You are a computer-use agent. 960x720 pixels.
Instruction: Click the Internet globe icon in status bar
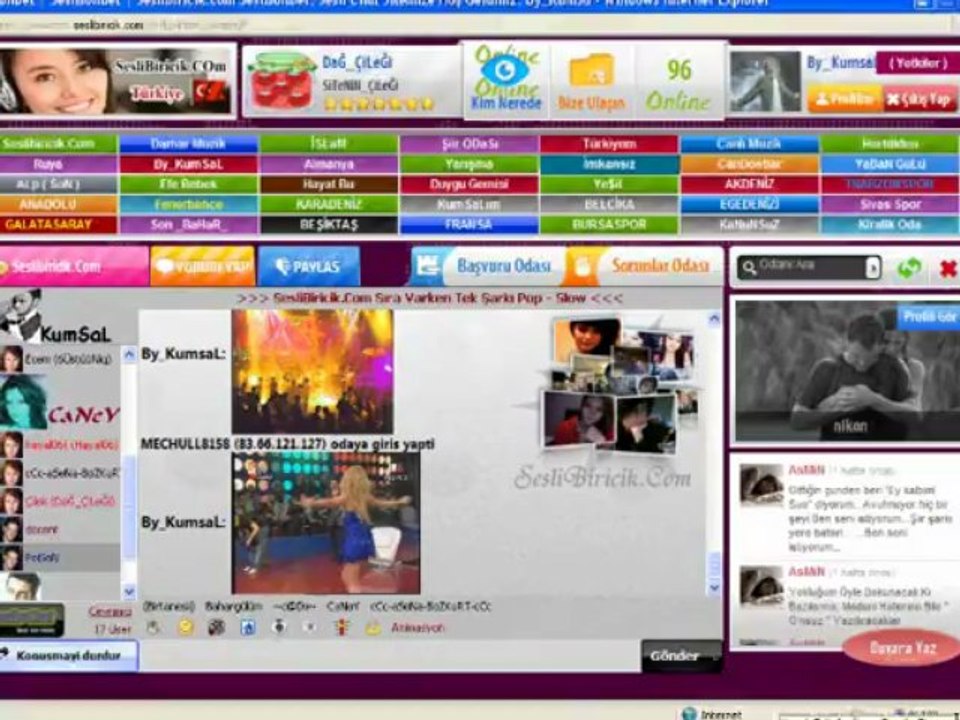(689, 713)
